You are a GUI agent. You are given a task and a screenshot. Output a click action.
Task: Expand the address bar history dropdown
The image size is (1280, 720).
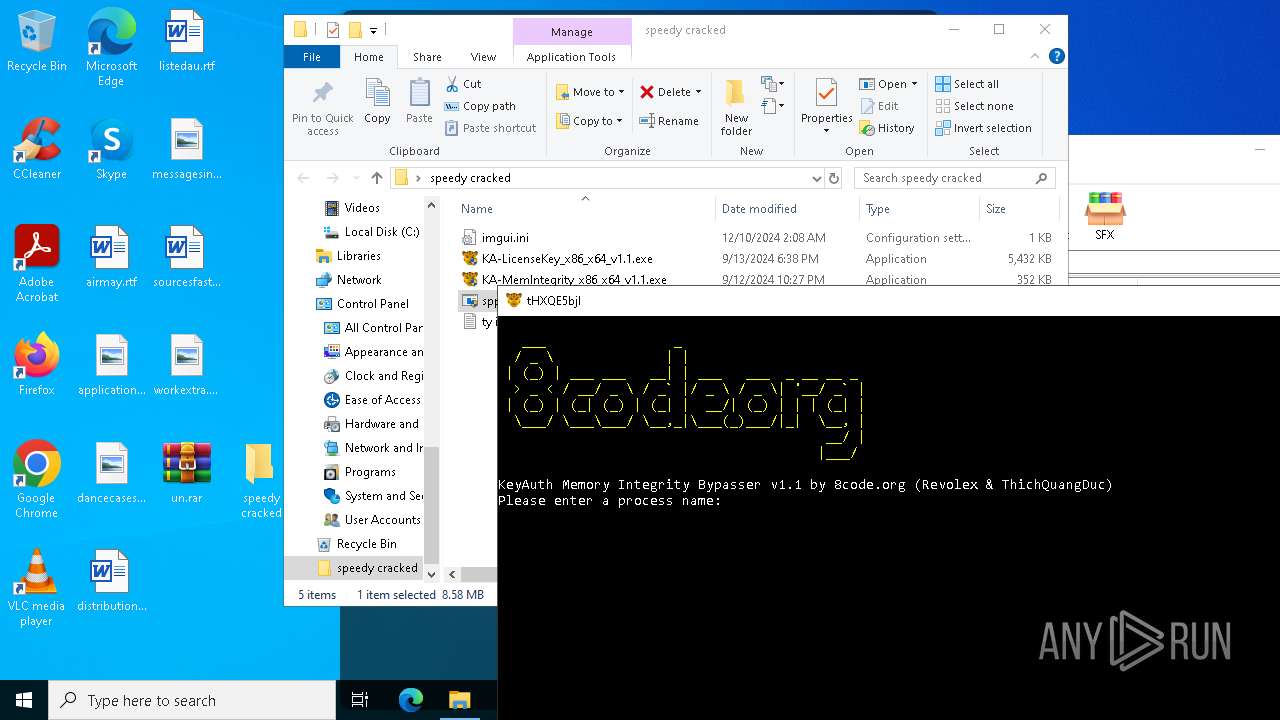(816, 178)
